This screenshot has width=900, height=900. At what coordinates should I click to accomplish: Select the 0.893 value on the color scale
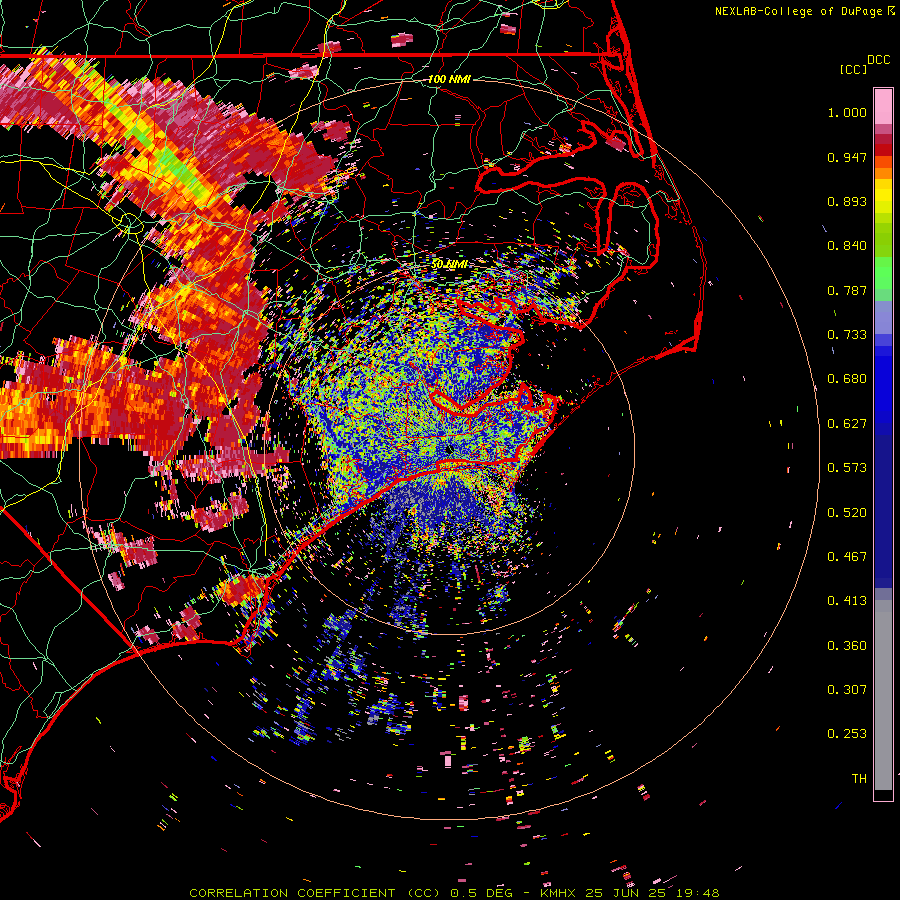coord(847,201)
